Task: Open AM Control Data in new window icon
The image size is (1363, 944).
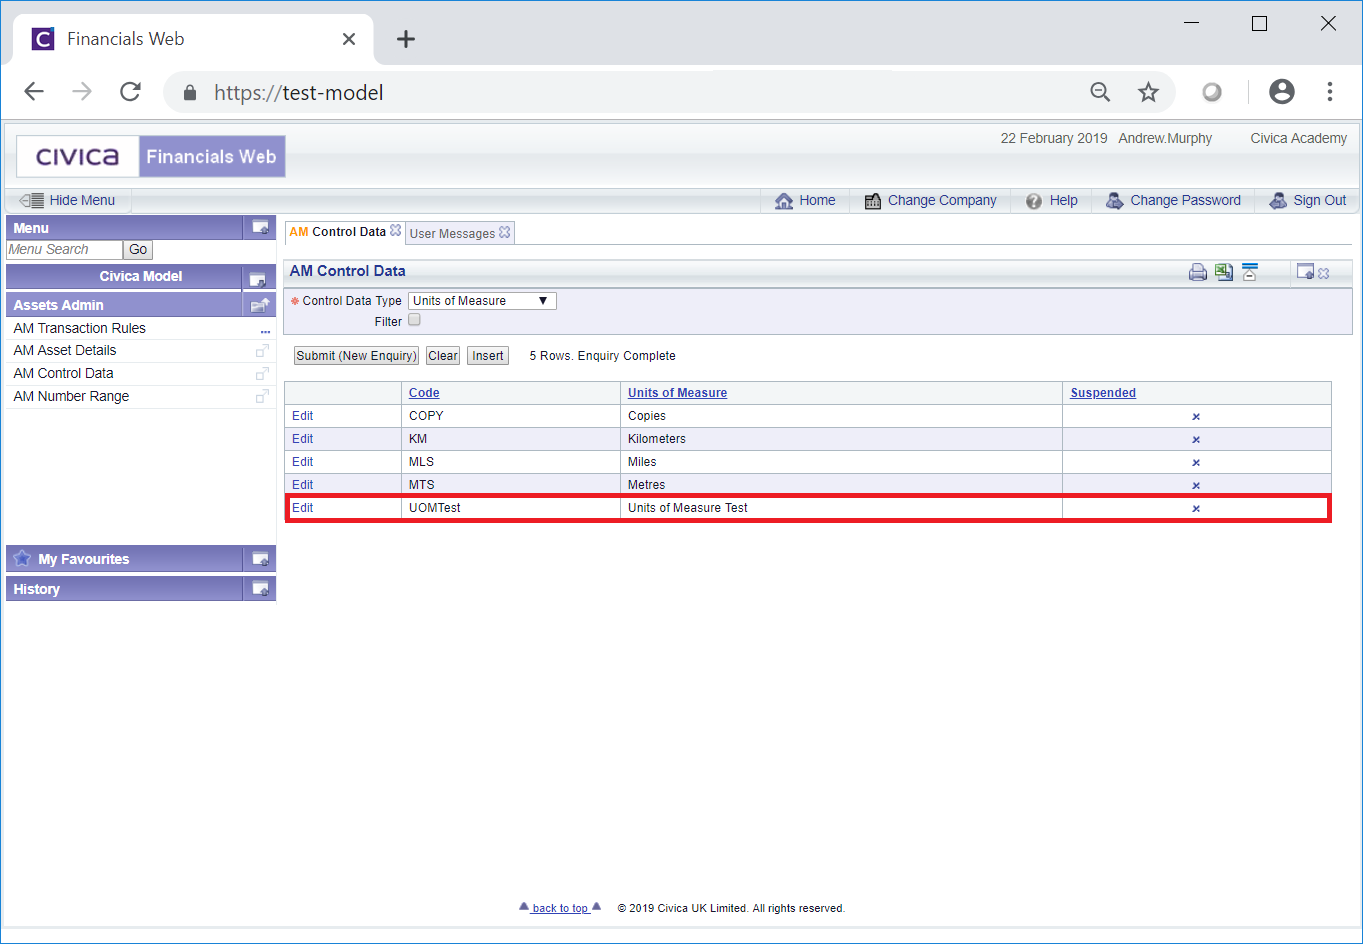Action: pos(262,374)
